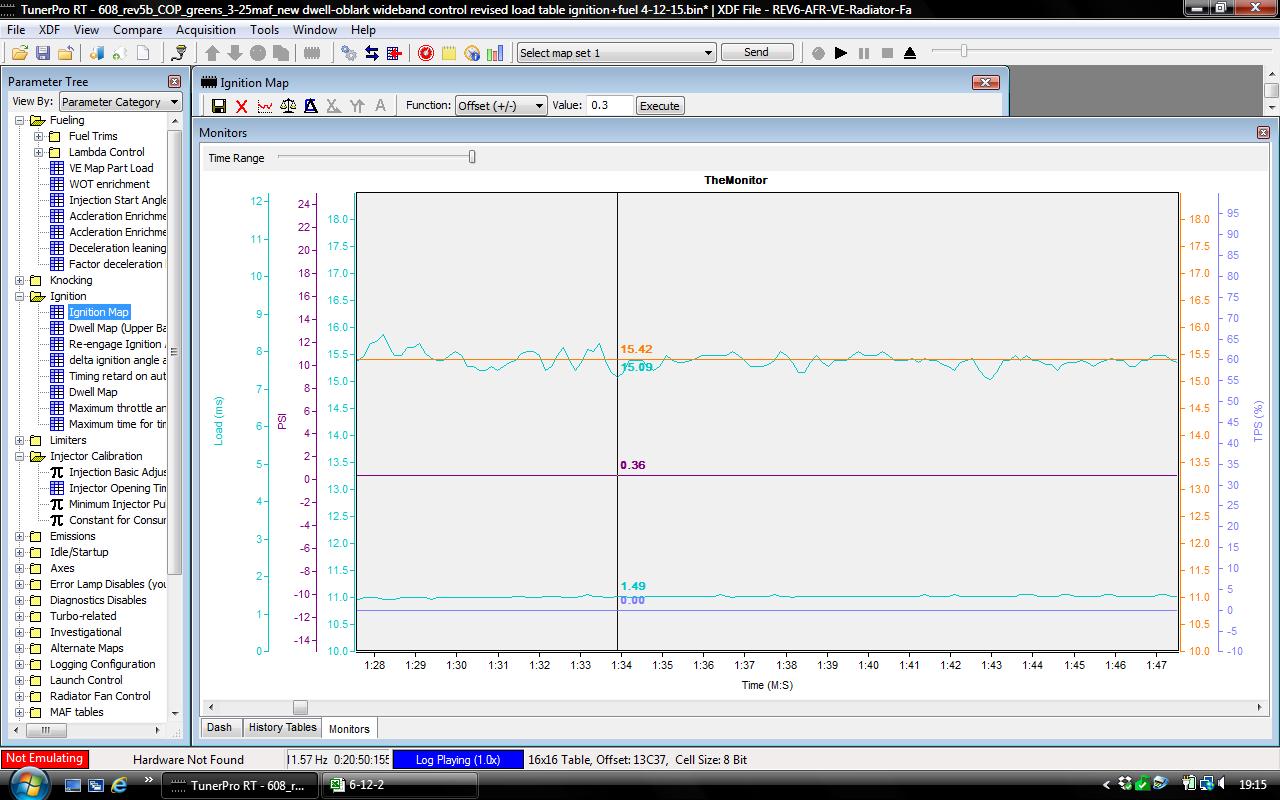Click the red gauge dashboard icon
The image size is (1280, 800).
(x=426, y=53)
